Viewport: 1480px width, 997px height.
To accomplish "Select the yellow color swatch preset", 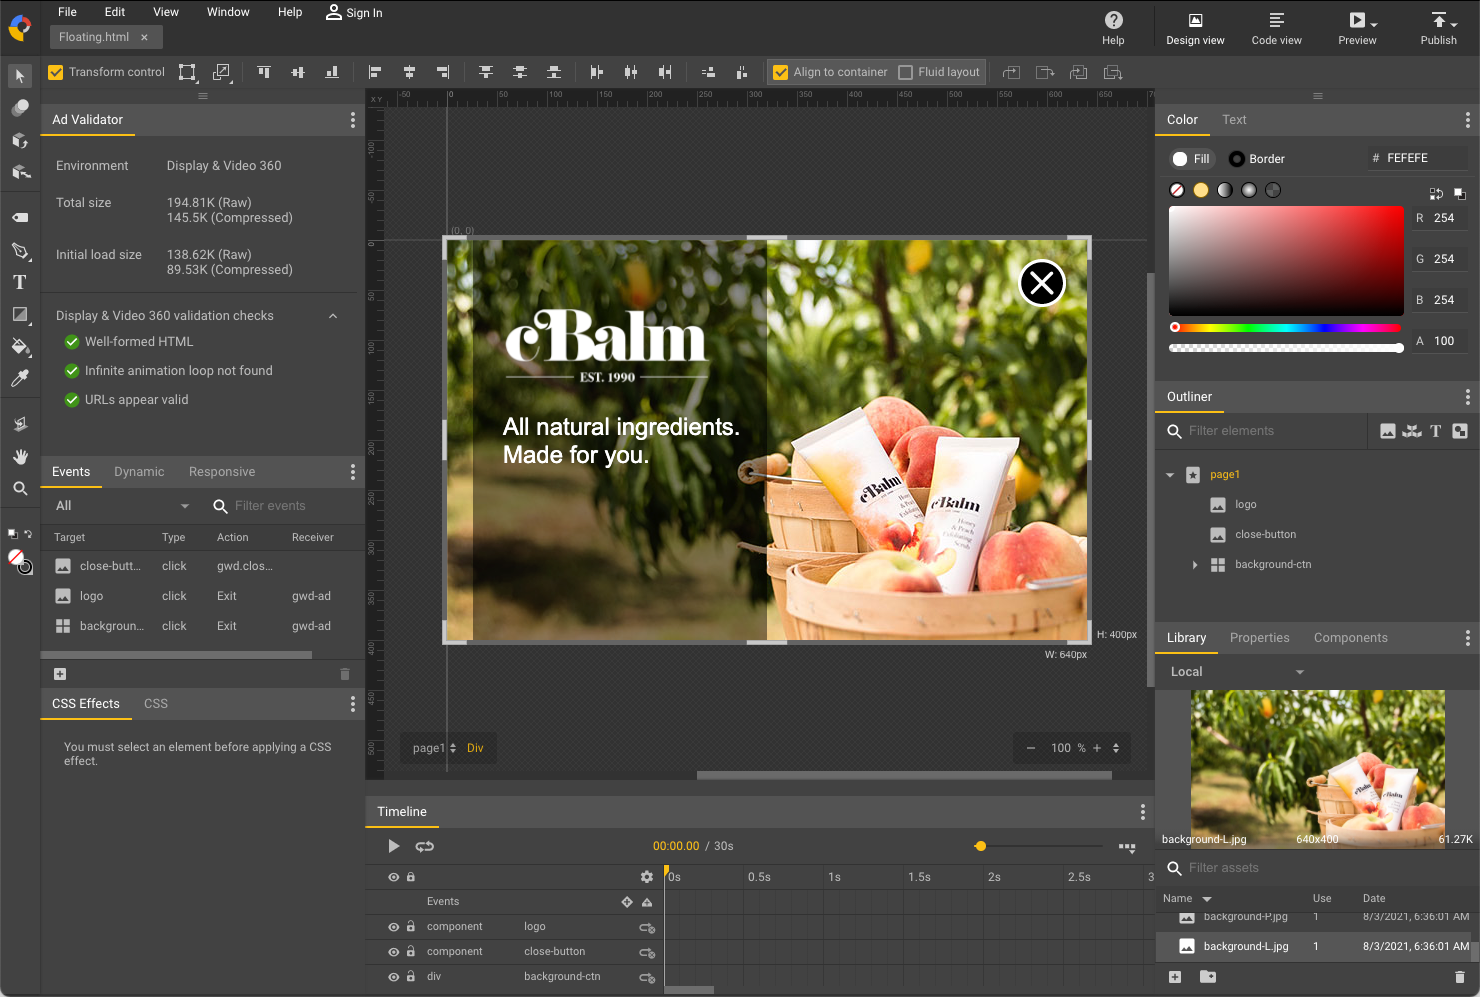I will 1201,189.
